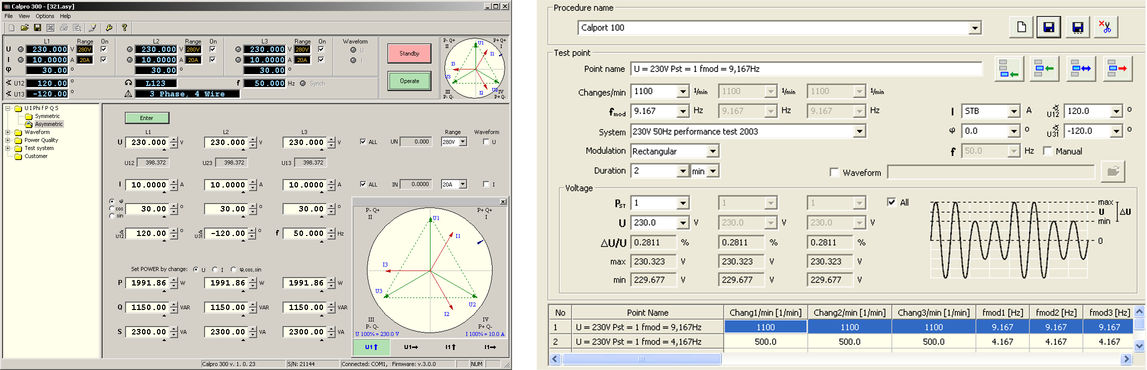Click the green Enter button
The width and height of the screenshot is (1147, 370).
[x=147, y=118]
